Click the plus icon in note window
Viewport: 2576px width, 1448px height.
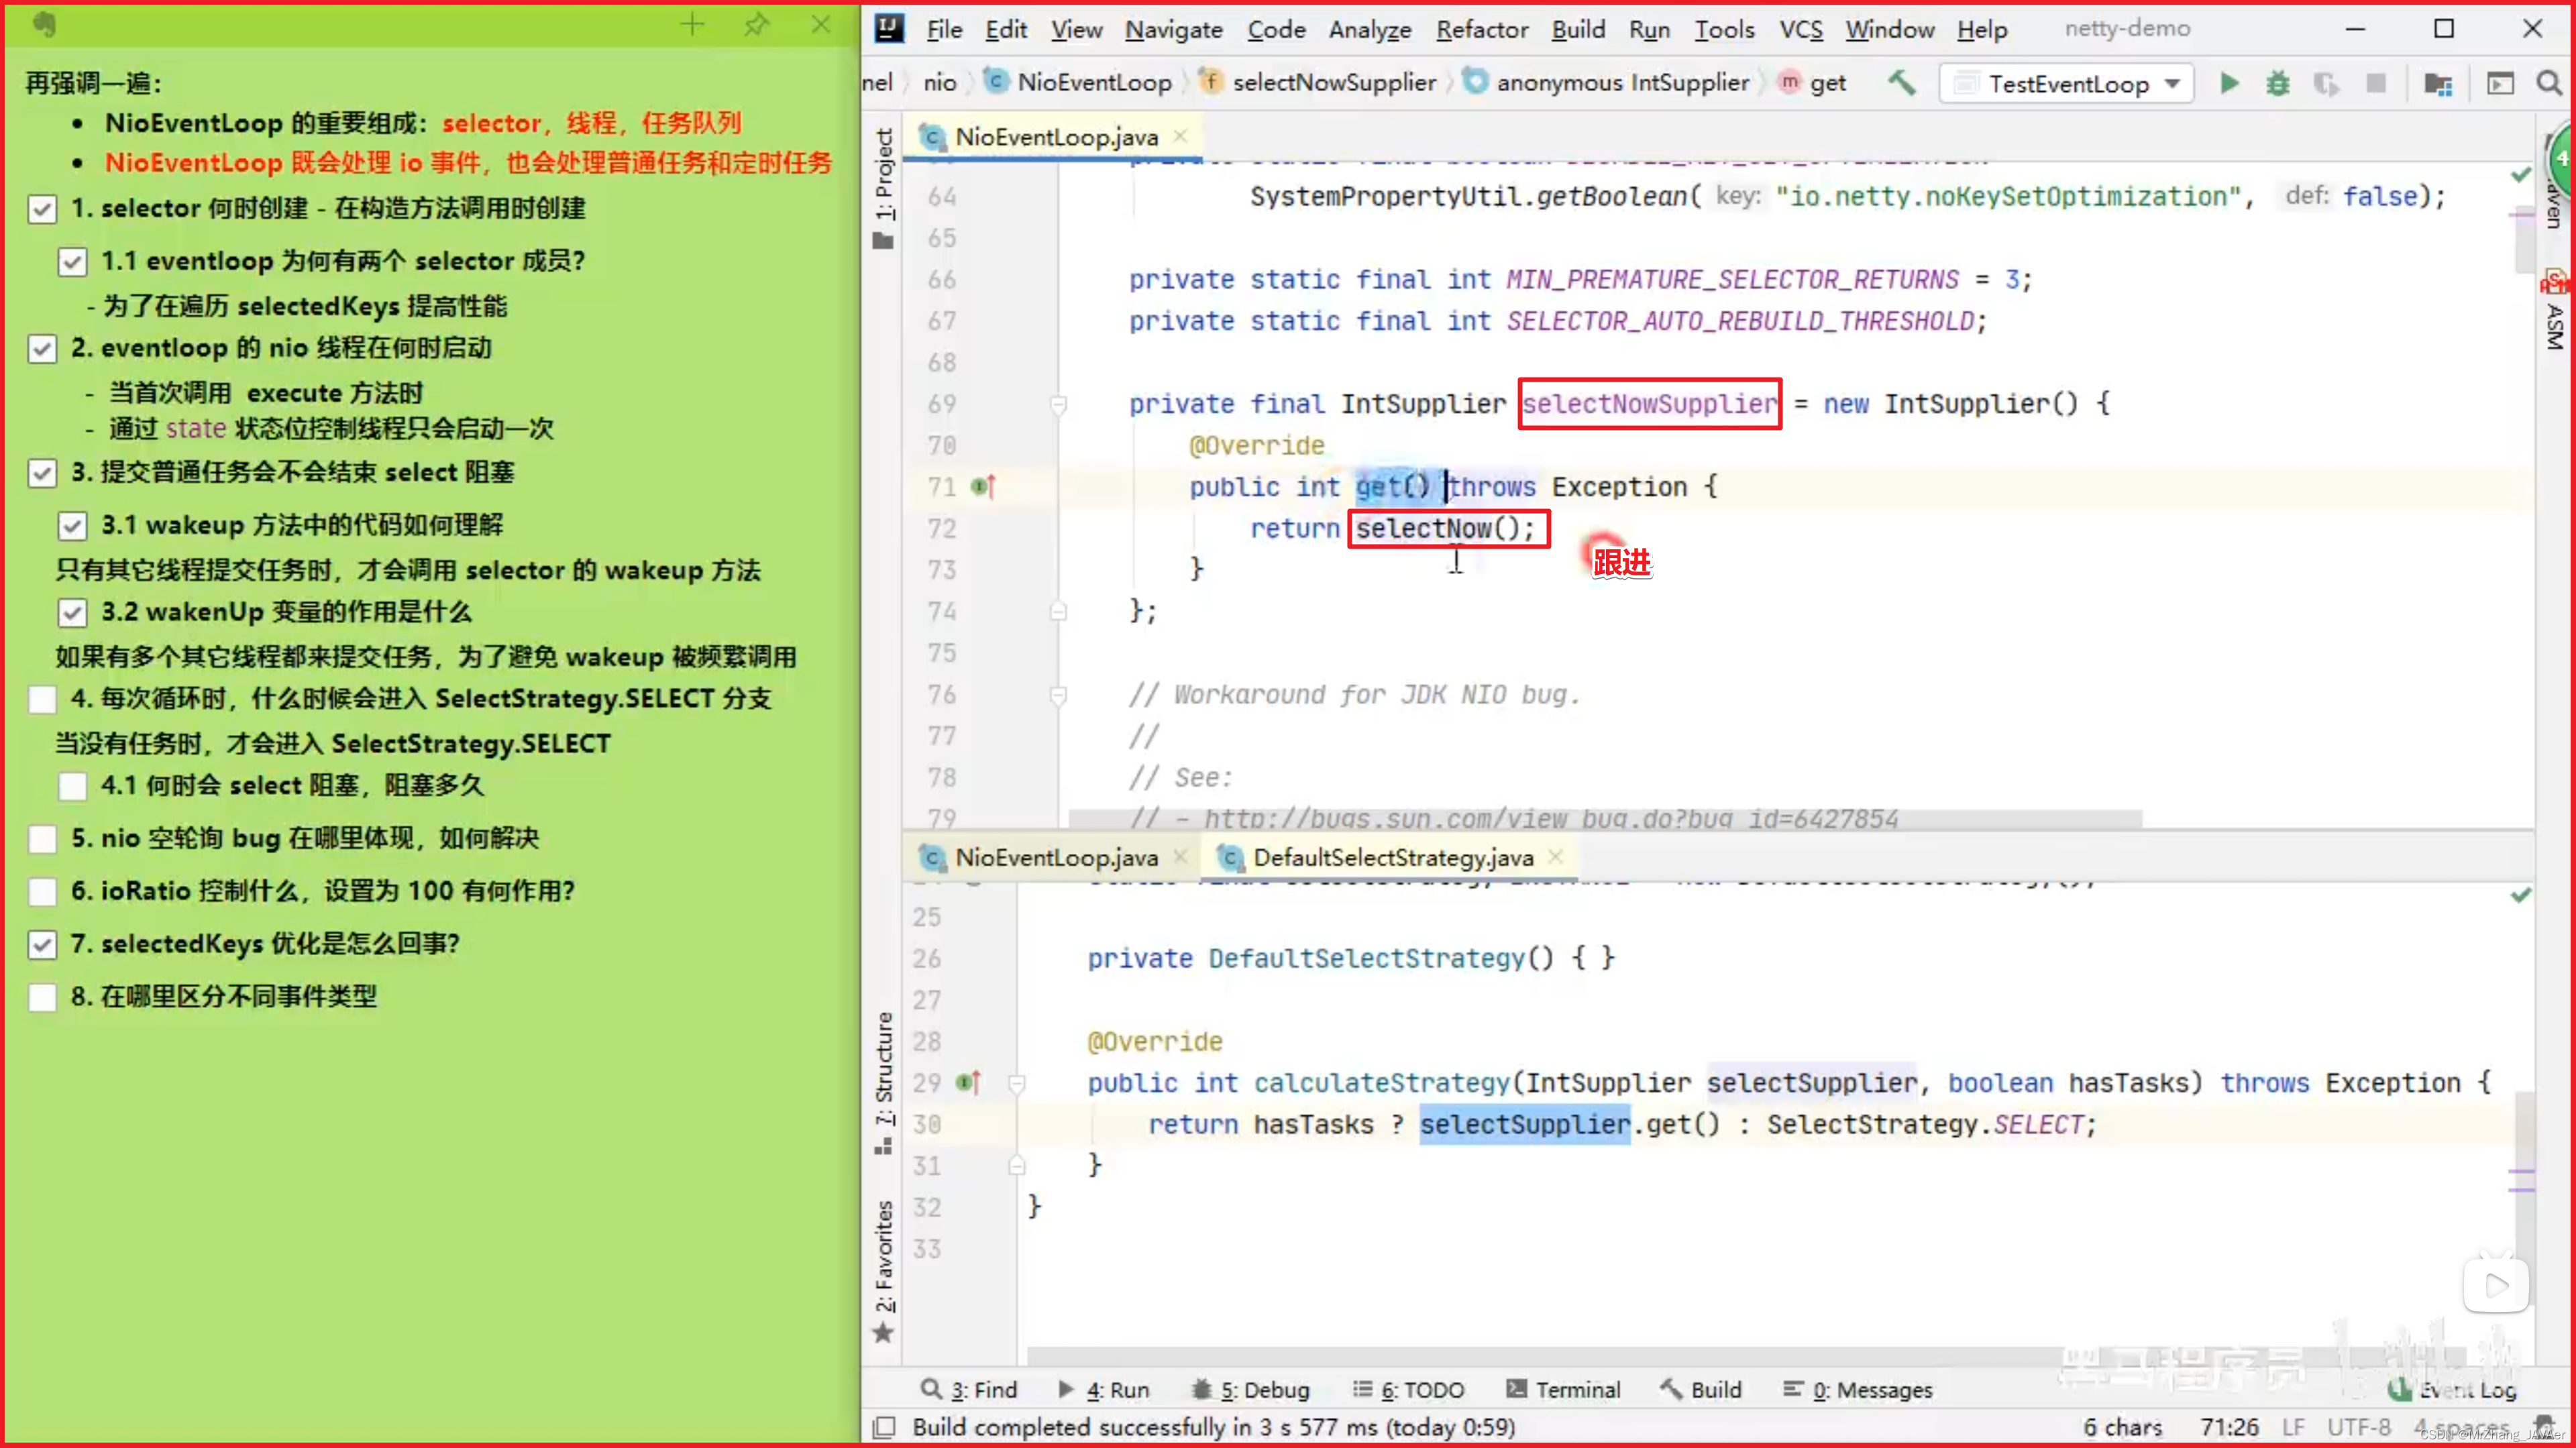[x=692, y=24]
